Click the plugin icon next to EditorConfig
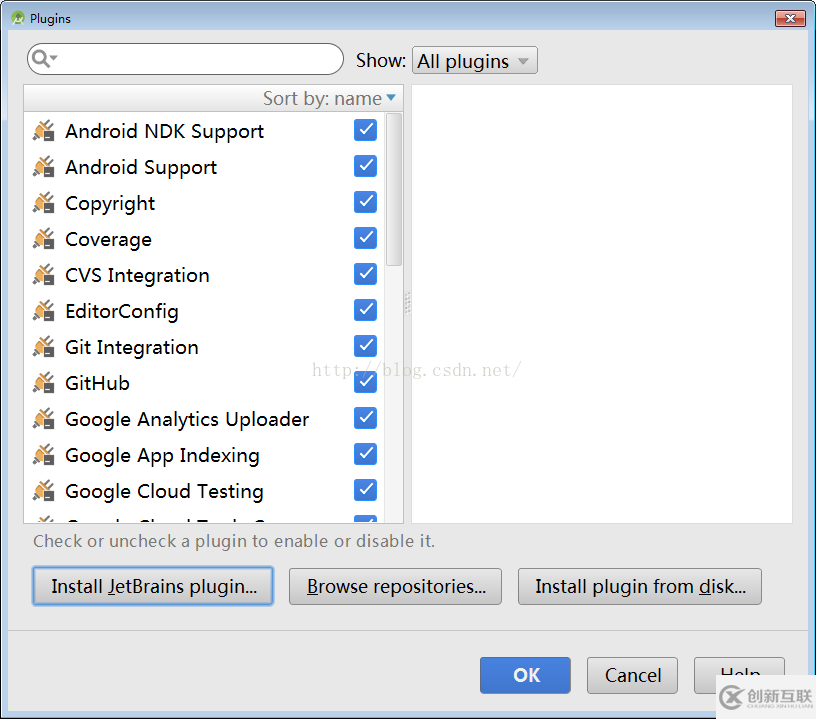The height and width of the screenshot is (719, 816). click(x=44, y=311)
